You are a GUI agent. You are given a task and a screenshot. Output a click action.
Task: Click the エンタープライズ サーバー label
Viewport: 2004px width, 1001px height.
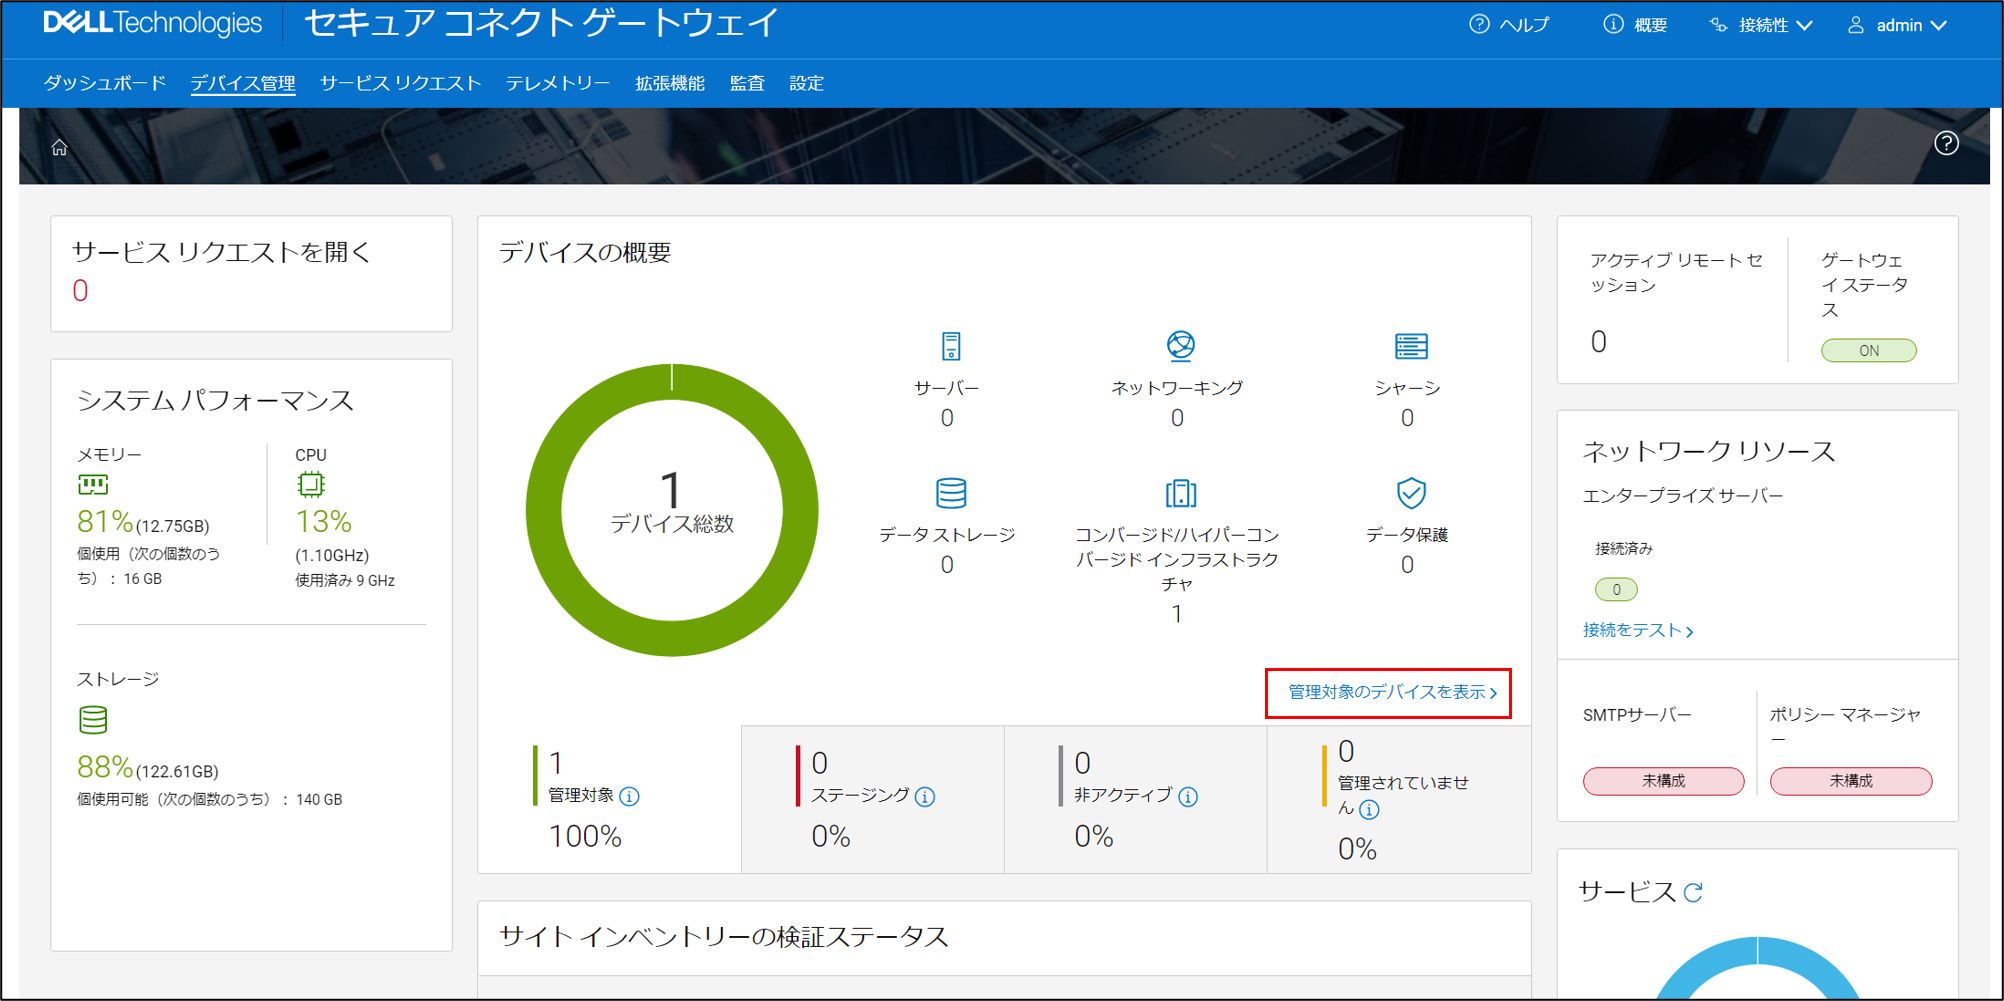1683,496
